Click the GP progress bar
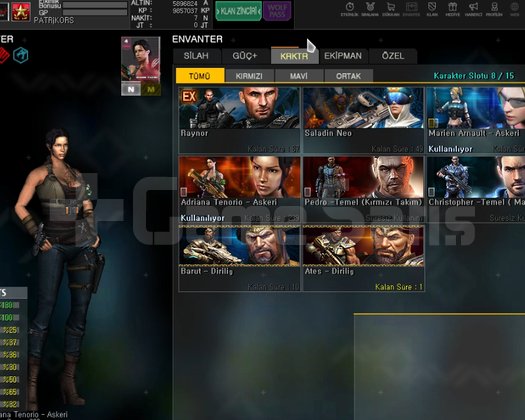The width and height of the screenshot is (525, 420). 95,12
